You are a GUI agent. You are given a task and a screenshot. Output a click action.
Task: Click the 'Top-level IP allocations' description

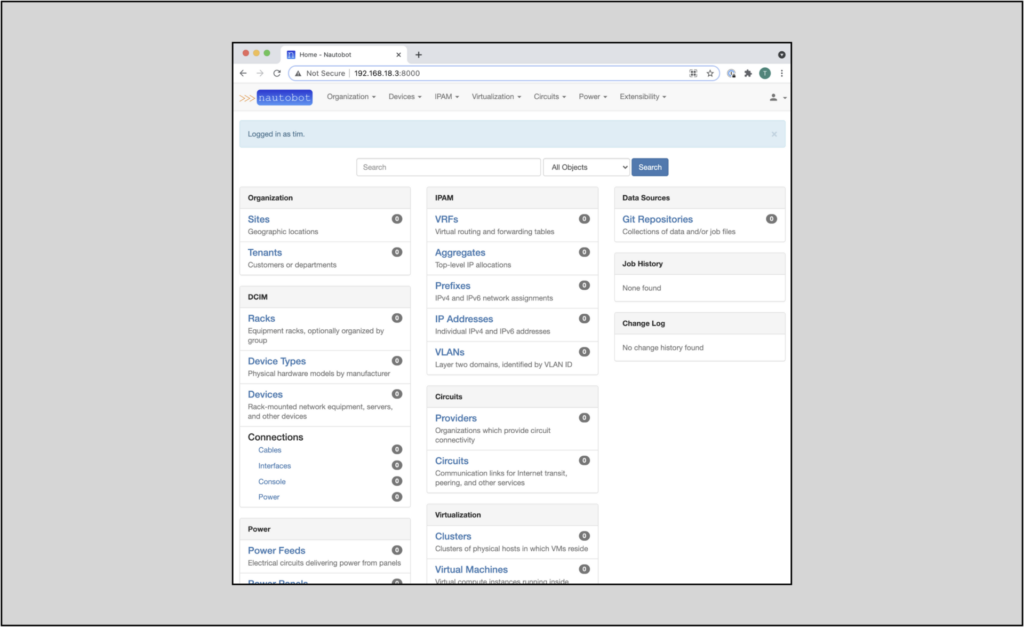[473, 265]
